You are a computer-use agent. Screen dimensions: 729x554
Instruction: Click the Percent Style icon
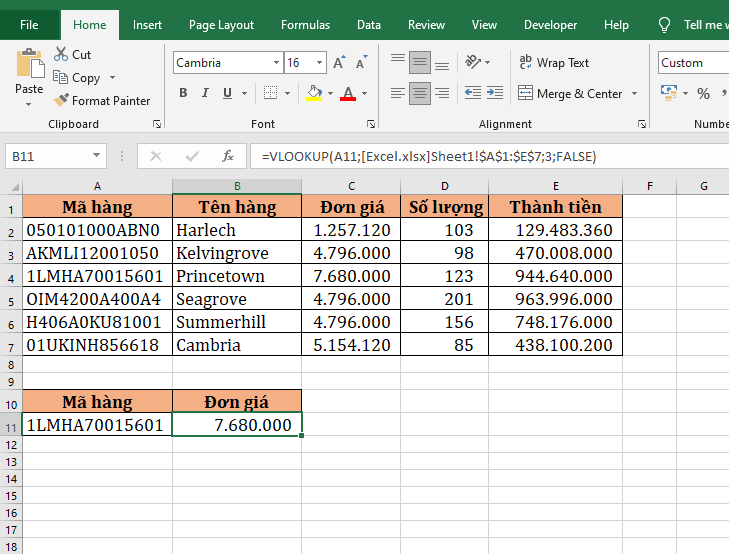click(703, 94)
